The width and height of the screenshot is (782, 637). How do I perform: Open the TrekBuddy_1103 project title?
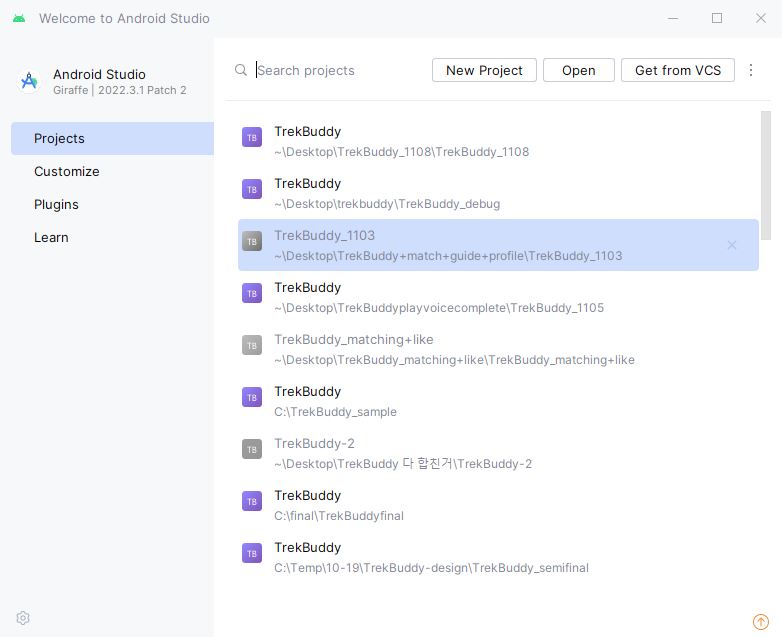pos(324,235)
